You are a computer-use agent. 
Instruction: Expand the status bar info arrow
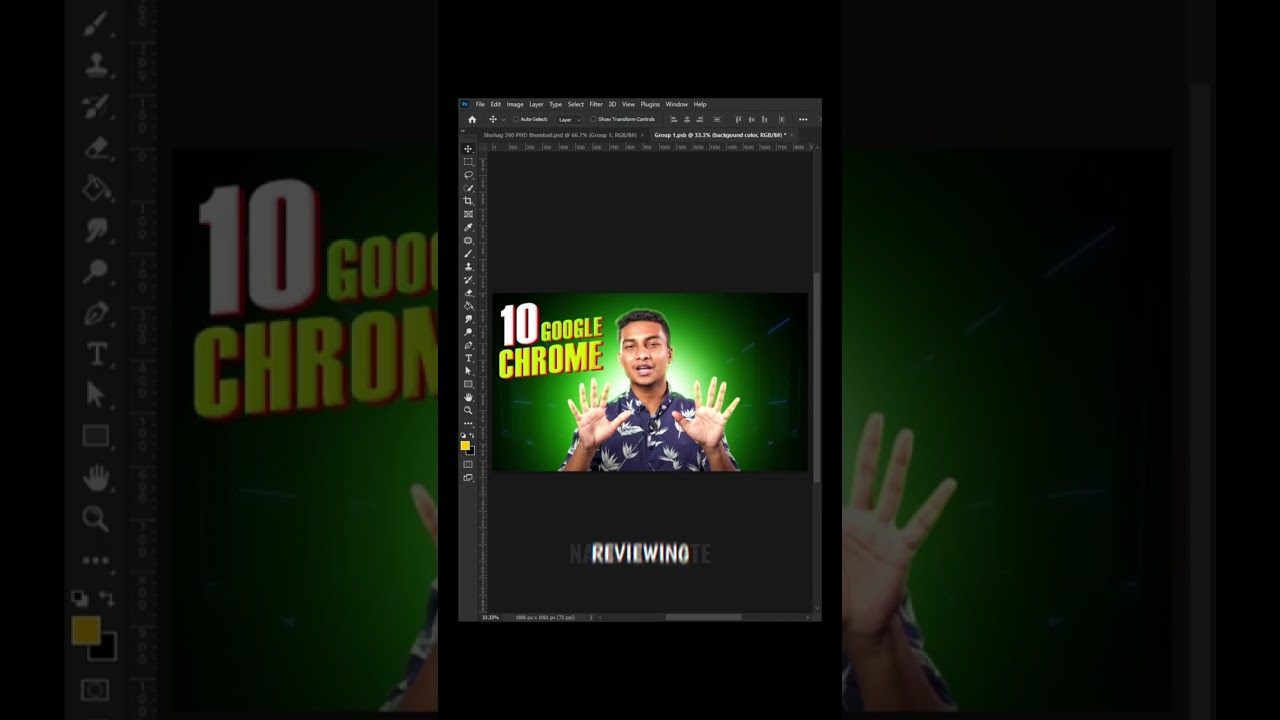pyautogui.click(x=591, y=617)
